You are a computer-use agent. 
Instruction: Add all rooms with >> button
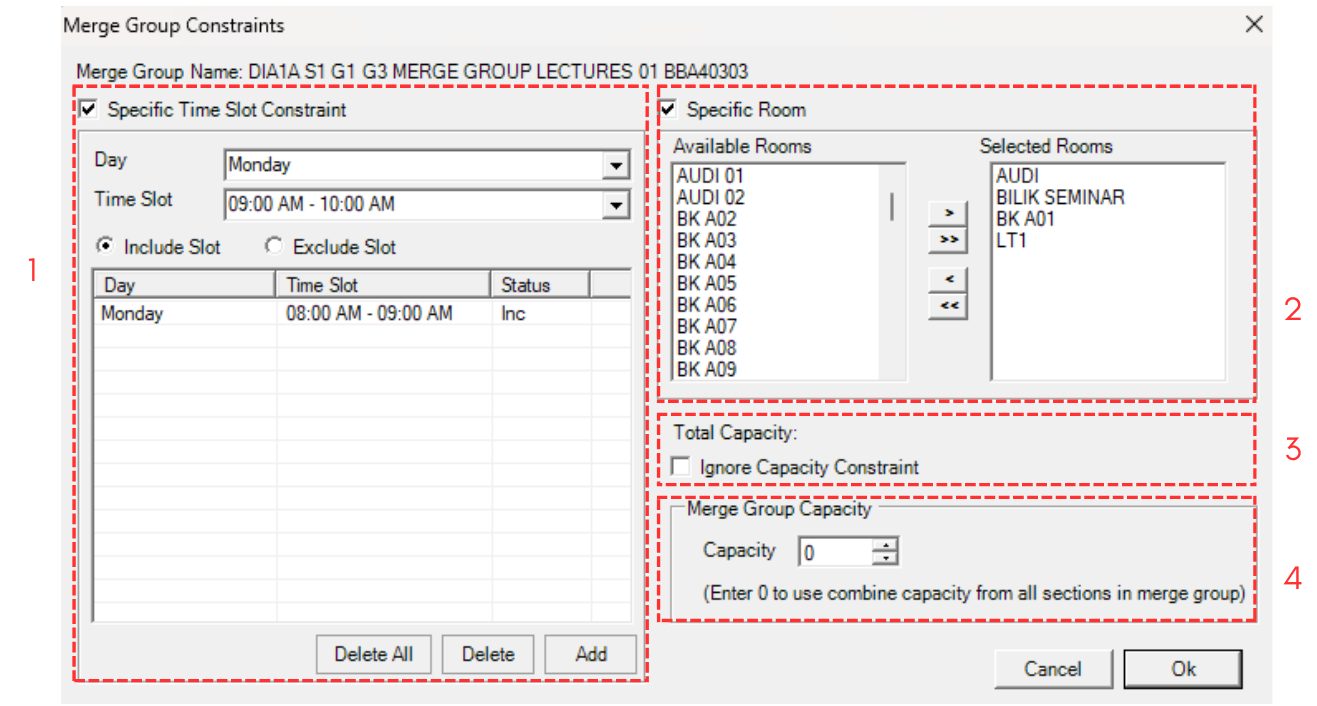[x=948, y=240]
